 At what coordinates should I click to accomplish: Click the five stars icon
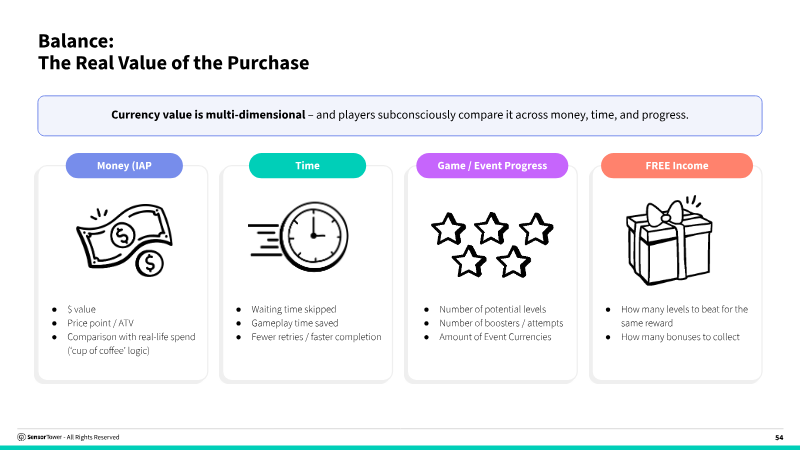(x=491, y=243)
